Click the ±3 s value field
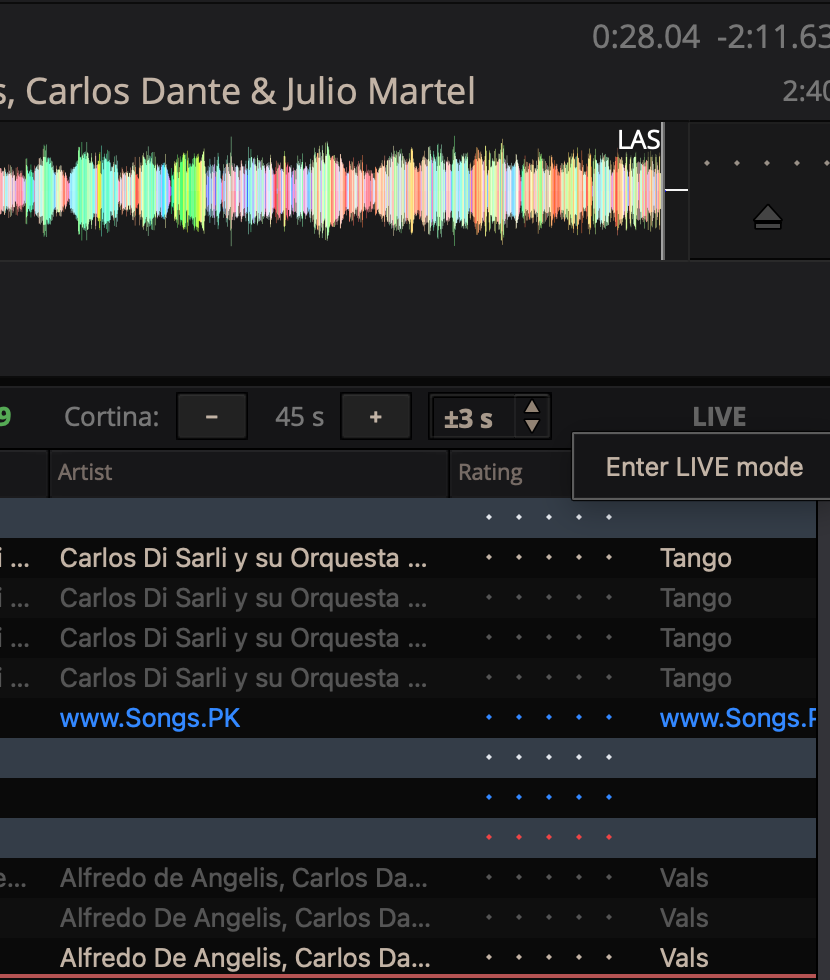The image size is (830, 980). click(472, 417)
